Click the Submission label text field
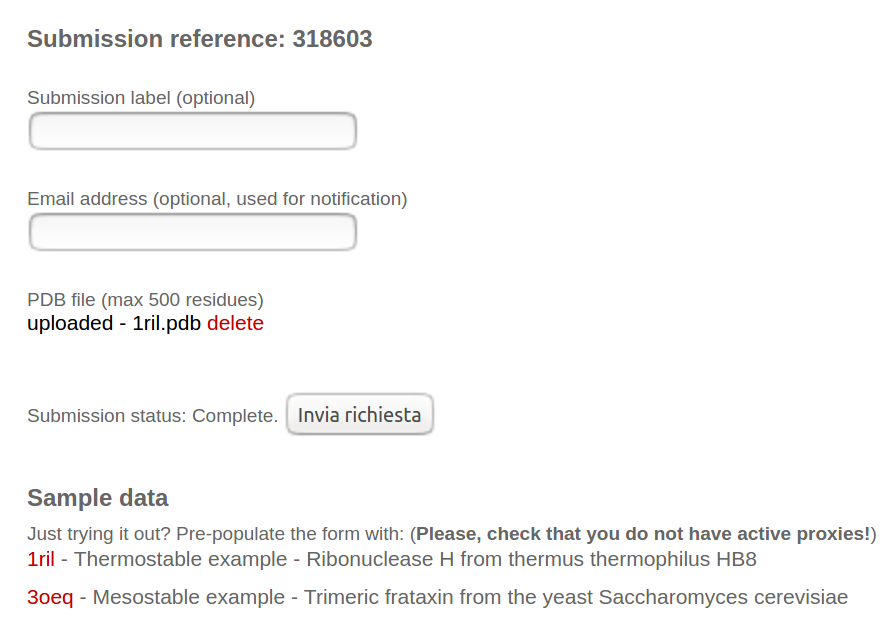Viewport: 890px width, 632px height. 193,132
